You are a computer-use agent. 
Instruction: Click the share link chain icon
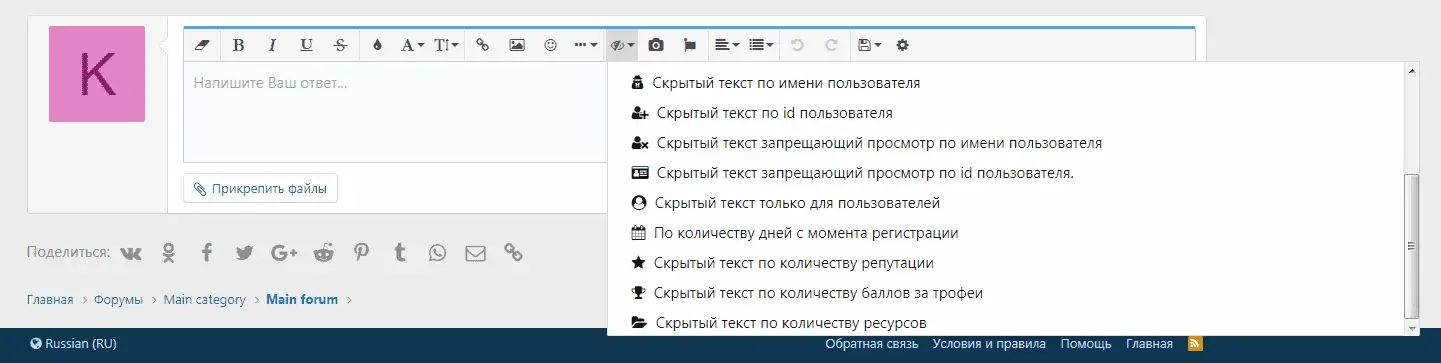pos(513,253)
